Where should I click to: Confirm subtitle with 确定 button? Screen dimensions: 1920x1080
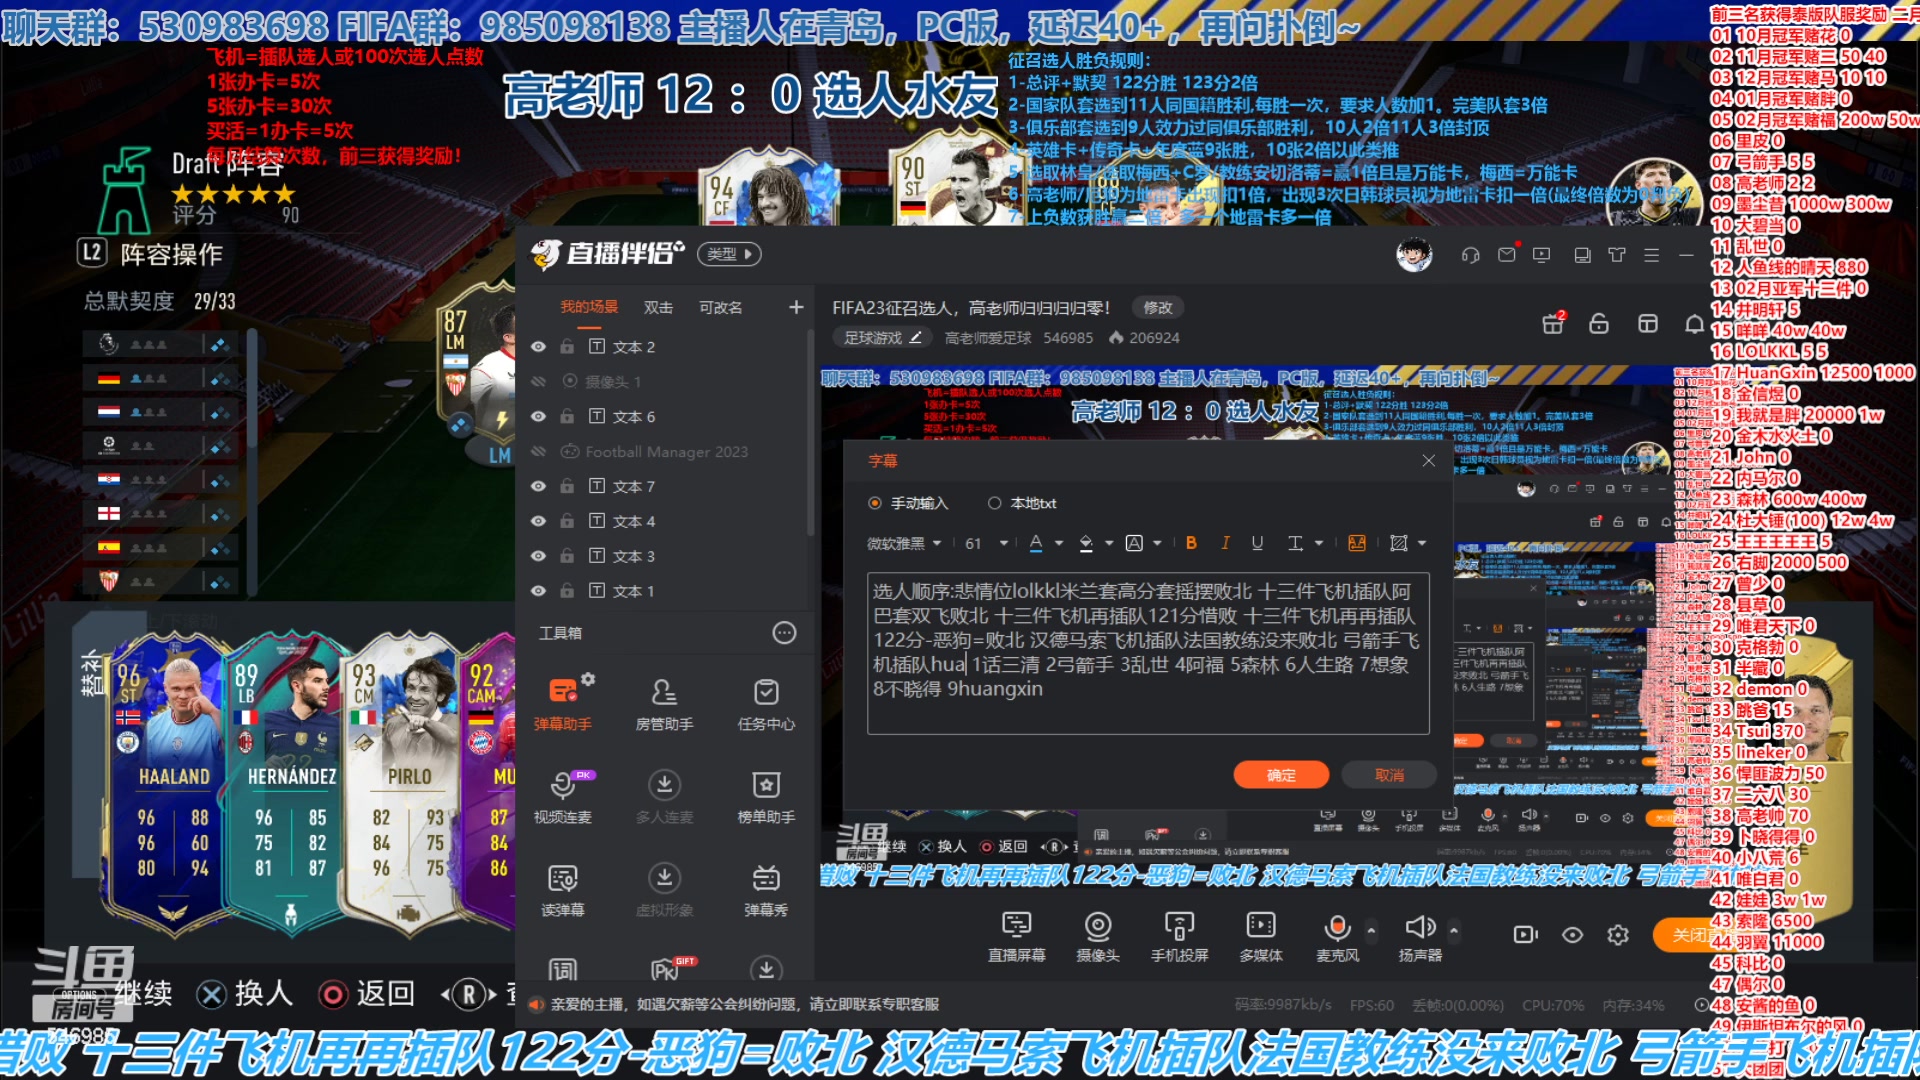point(1281,775)
